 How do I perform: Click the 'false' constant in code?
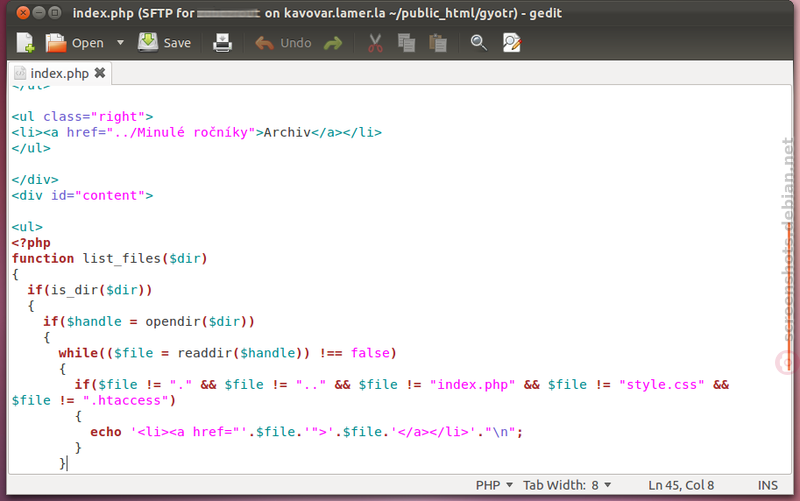point(370,353)
